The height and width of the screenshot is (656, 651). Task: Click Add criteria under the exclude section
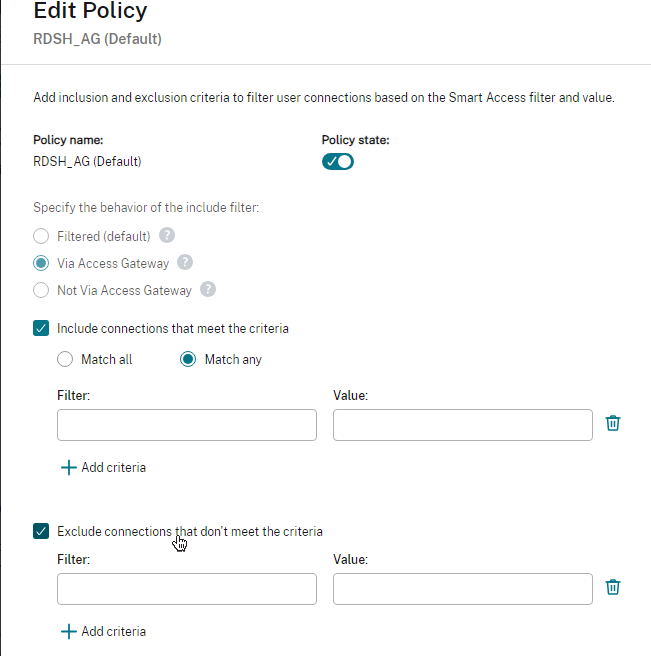point(113,631)
